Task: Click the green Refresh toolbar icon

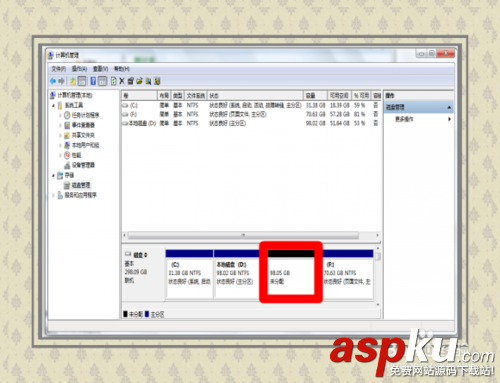Action: point(113,81)
